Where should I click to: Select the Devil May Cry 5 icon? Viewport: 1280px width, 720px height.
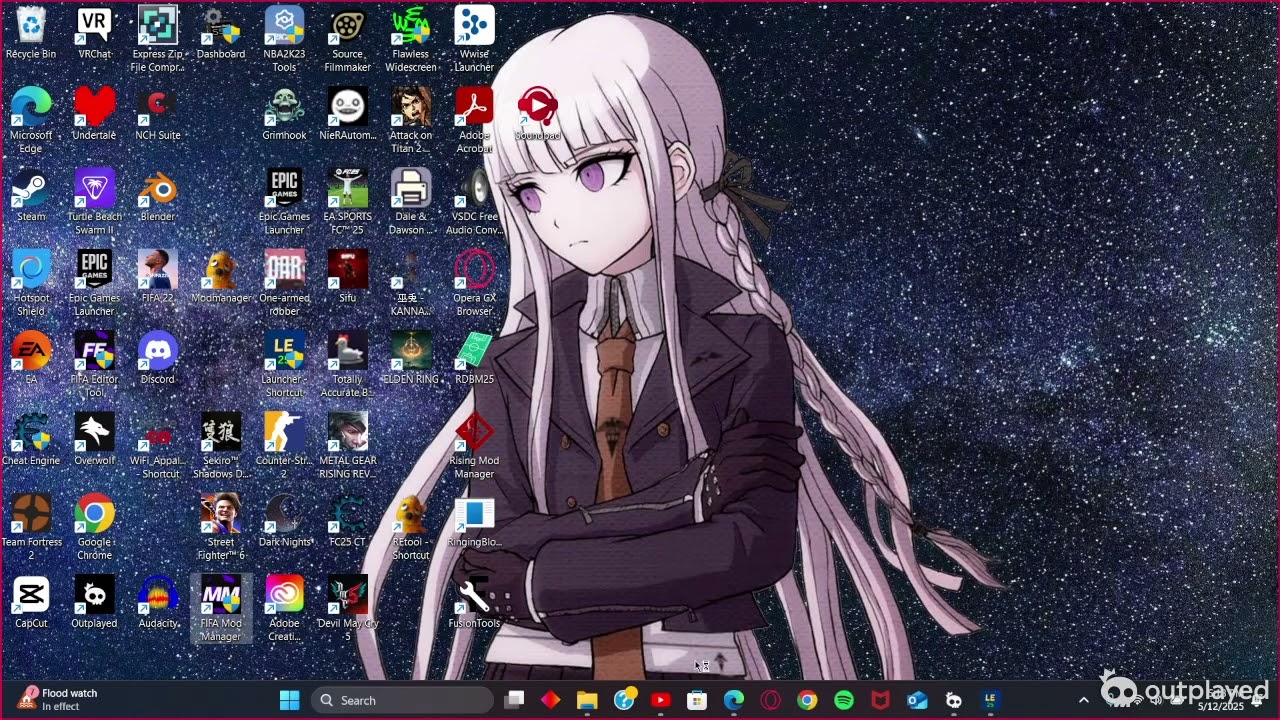coord(347,607)
